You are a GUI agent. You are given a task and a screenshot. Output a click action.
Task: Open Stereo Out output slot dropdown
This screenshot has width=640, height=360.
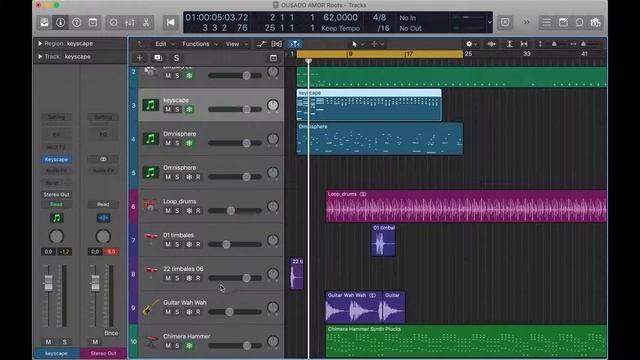coord(56,194)
